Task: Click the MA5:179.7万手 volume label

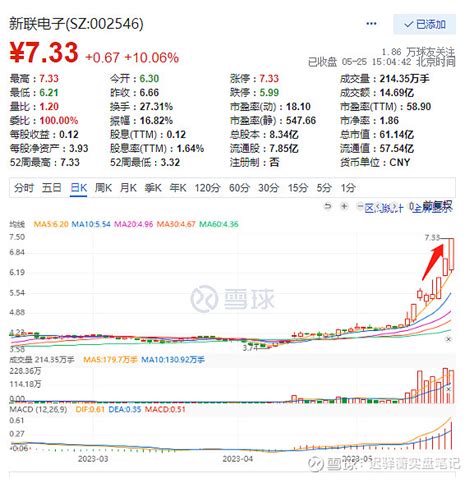Action: pyautogui.click(x=110, y=360)
